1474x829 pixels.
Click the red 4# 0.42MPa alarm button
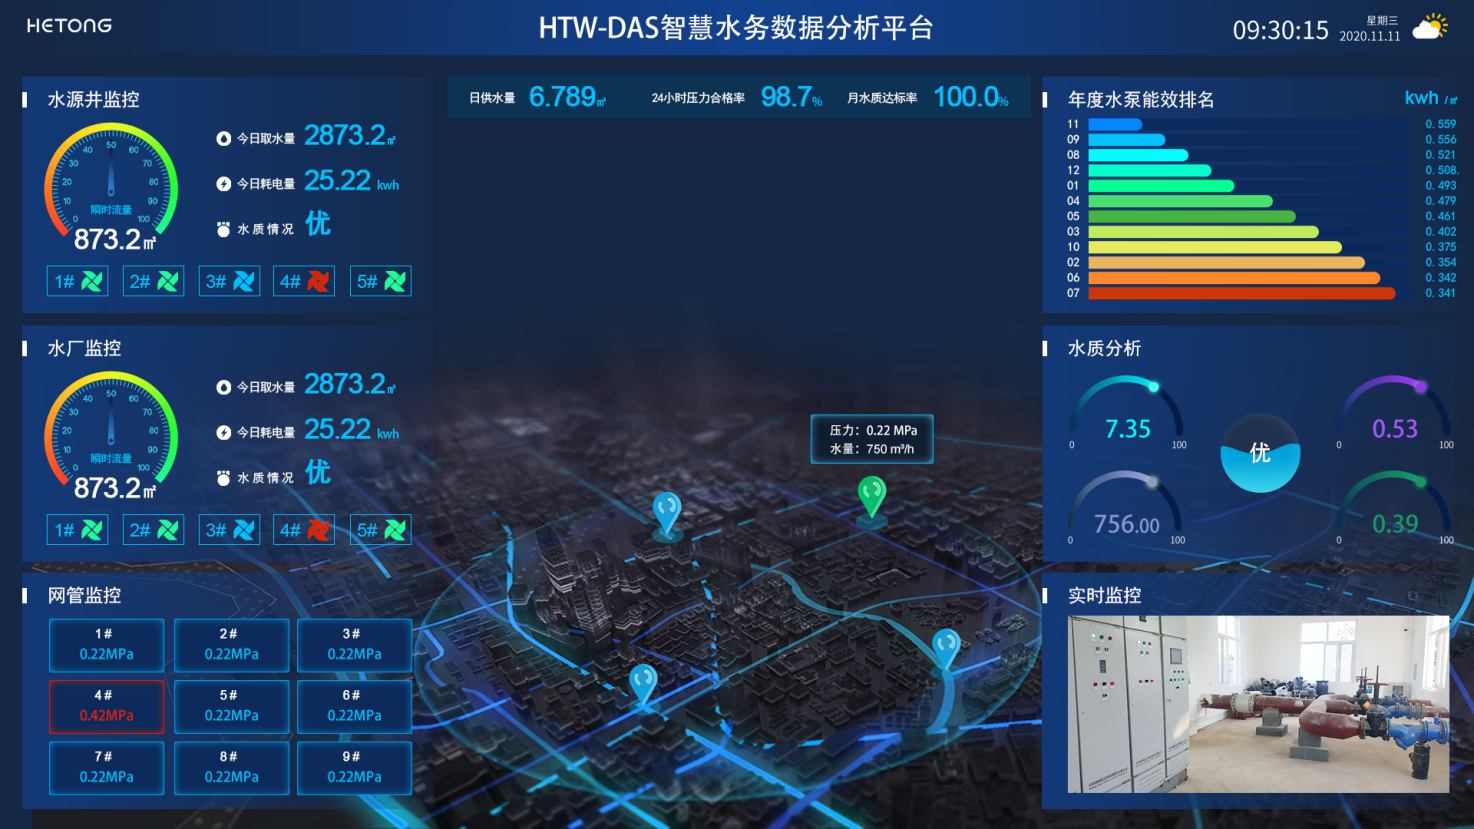pos(107,706)
